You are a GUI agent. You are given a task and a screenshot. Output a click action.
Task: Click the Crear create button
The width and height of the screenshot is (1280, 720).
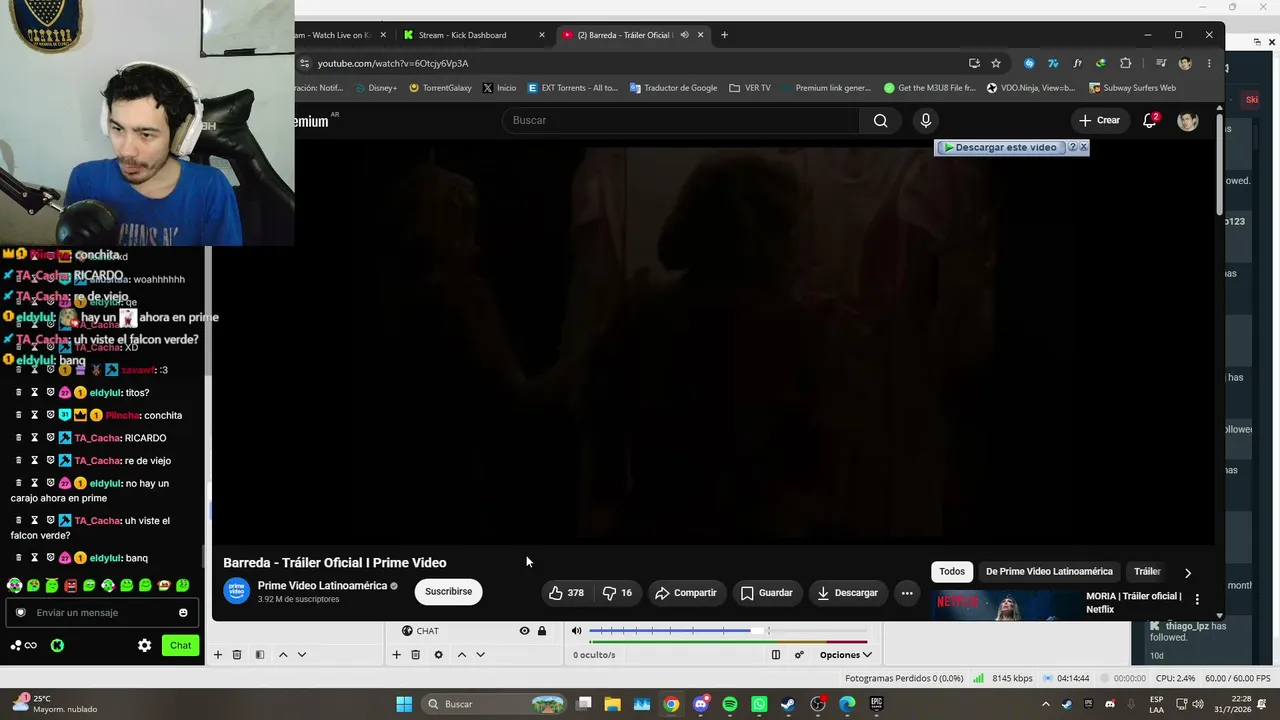(x=1099, y=120)
